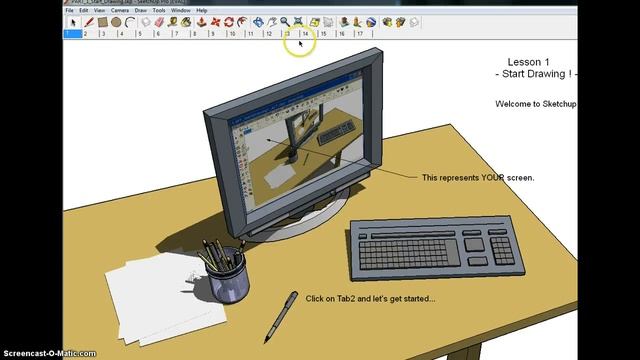The image size is (640, 360).
Task: Open the Draw menu
Action: pyautogui.click(x=140, y=10)
